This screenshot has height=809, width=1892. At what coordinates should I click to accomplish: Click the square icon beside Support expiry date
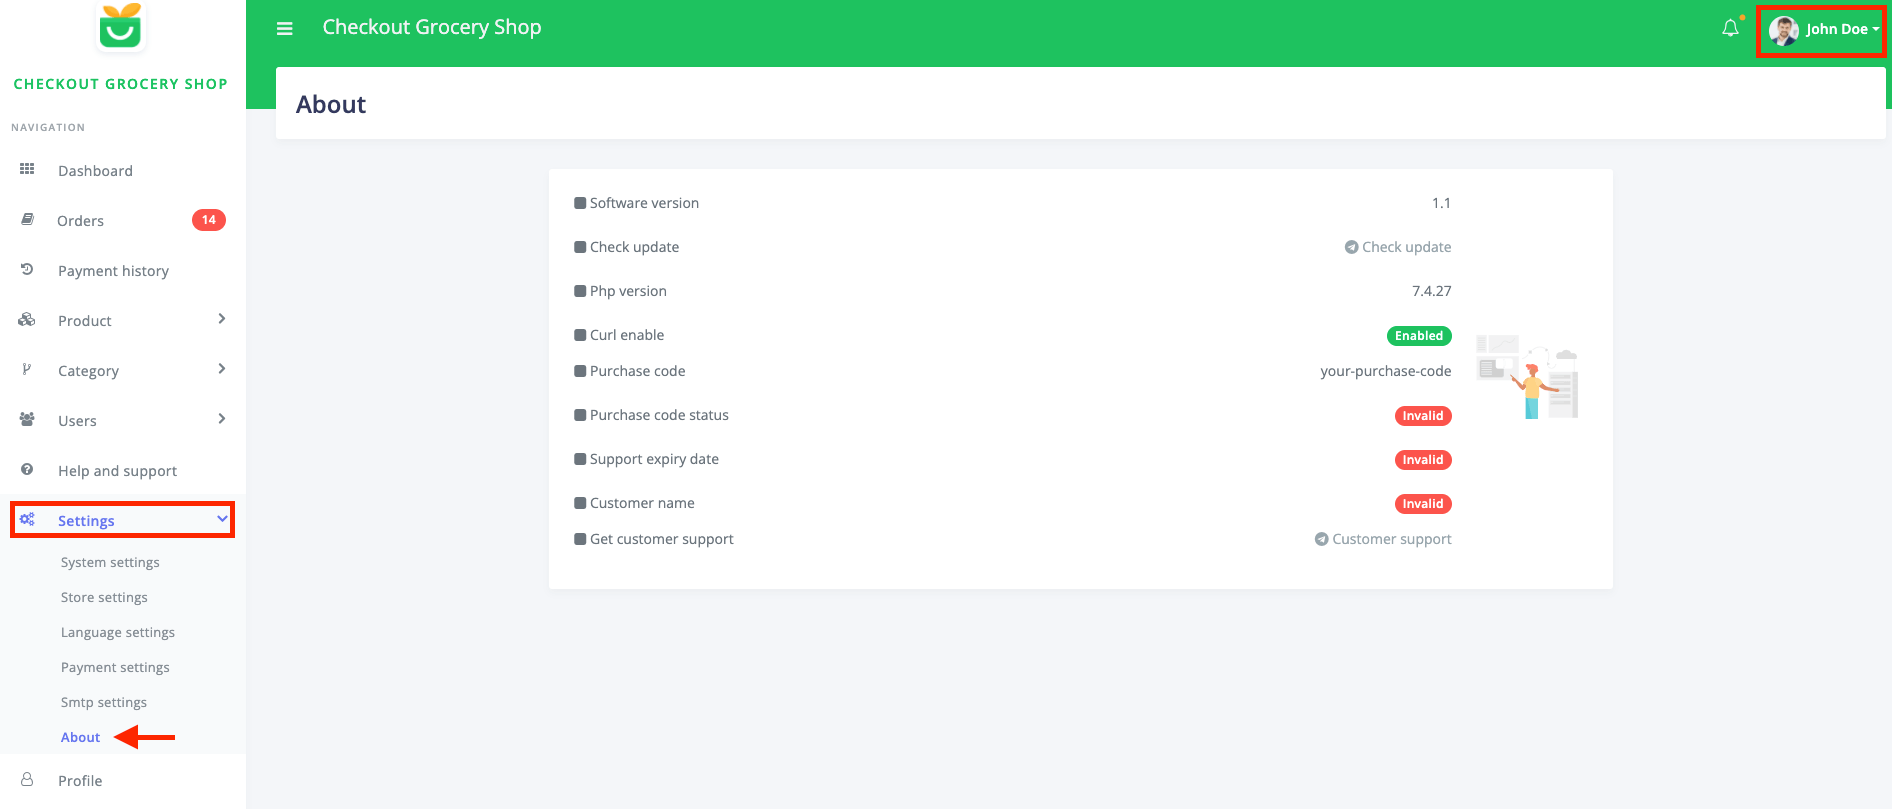(580, 459)
